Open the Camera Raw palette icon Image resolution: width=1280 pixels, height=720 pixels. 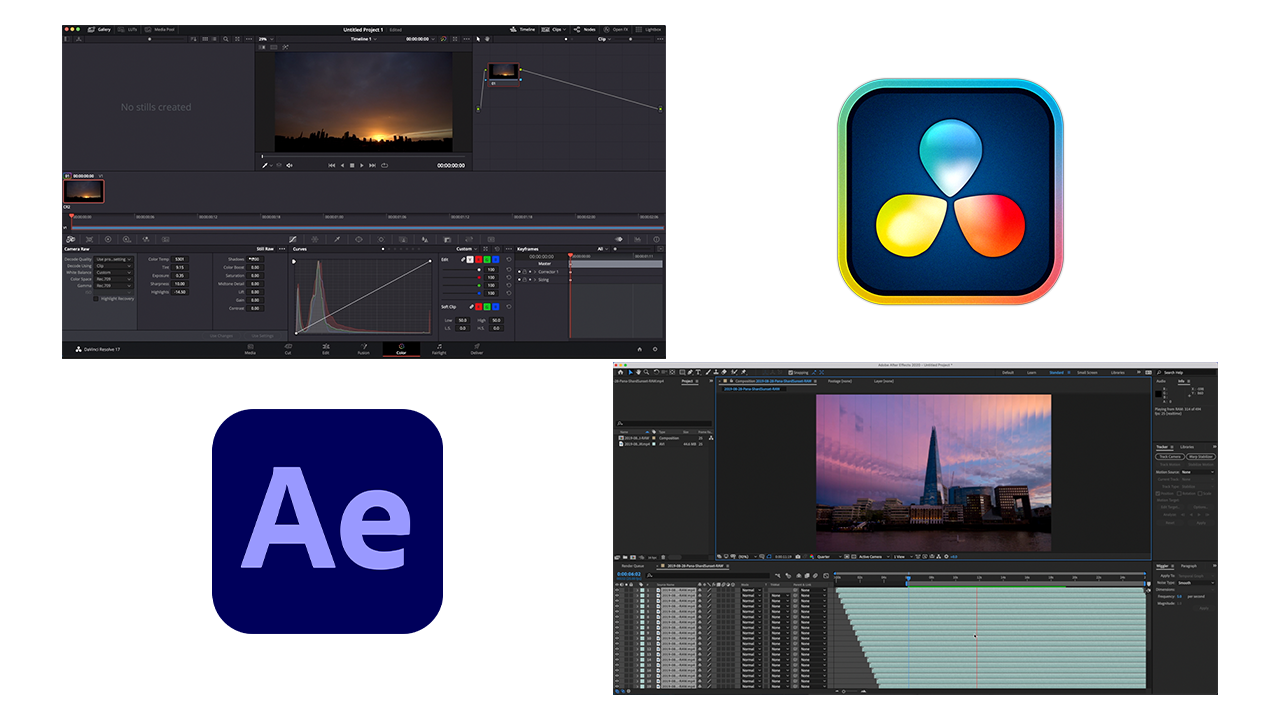[x=71, y=240]
